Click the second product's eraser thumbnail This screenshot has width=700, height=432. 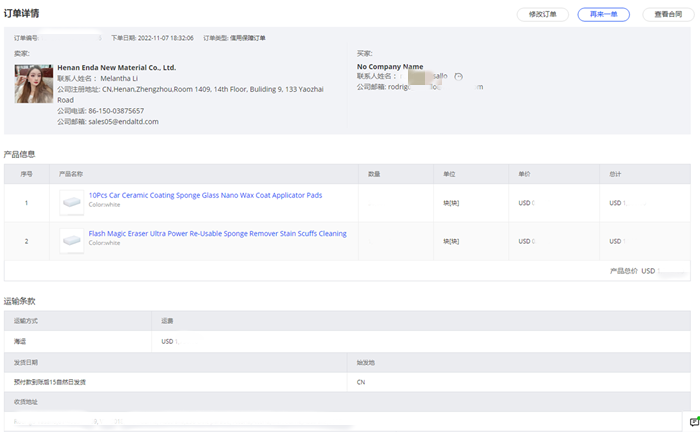point(72,240)
